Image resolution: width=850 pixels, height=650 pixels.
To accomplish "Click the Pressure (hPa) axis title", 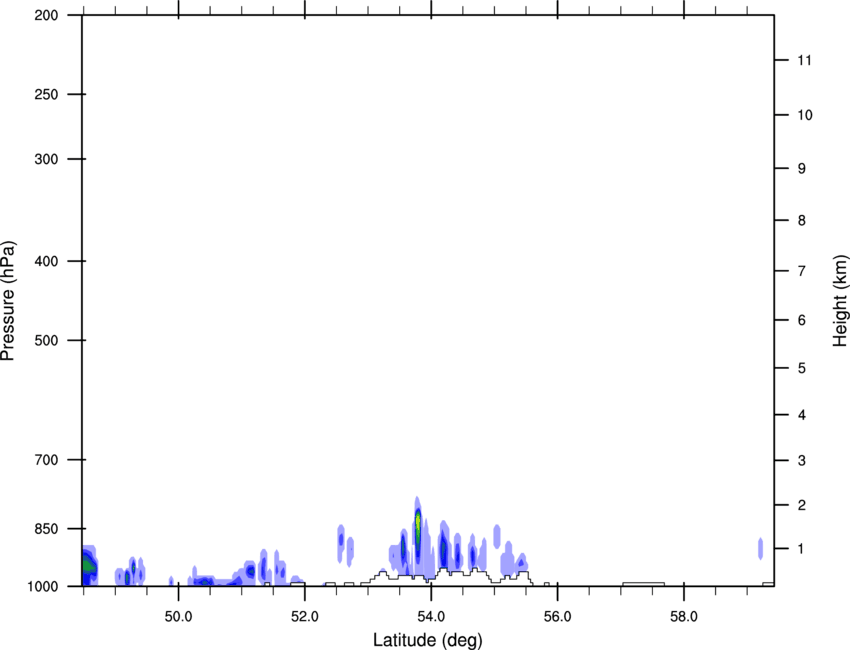I will [x=8, y=301].
